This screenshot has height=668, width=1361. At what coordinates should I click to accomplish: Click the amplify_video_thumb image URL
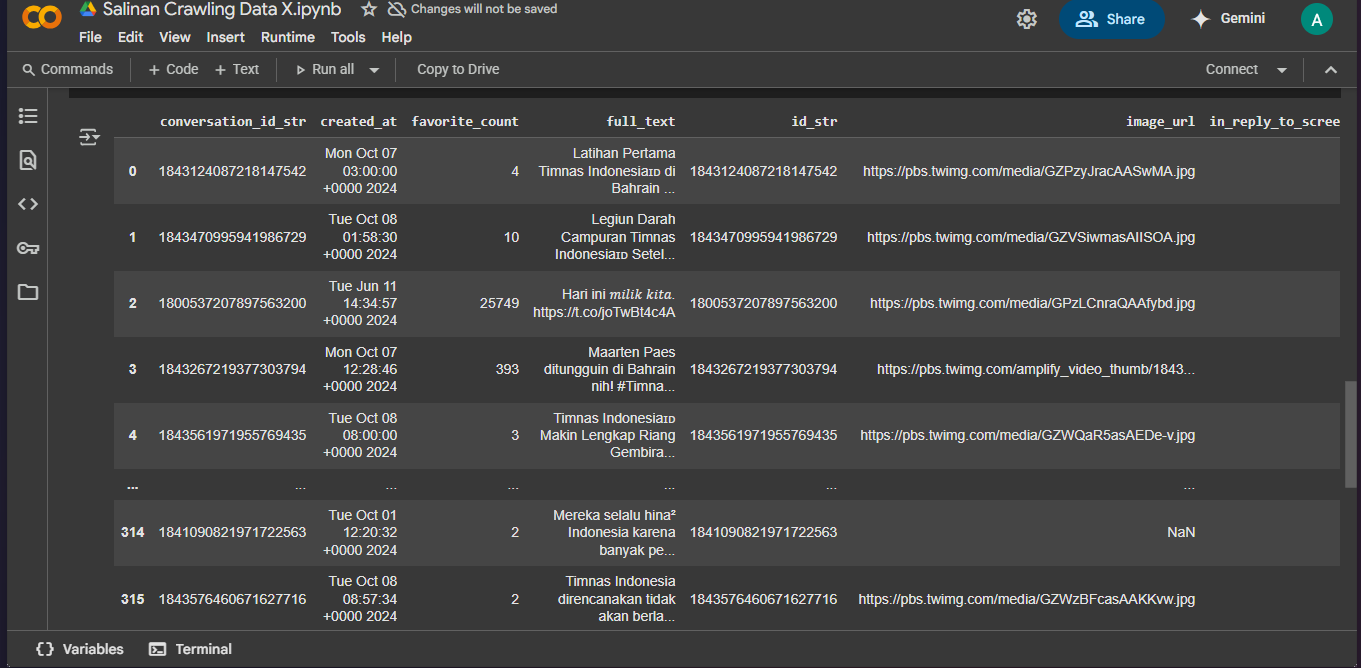coord(1036,369)
